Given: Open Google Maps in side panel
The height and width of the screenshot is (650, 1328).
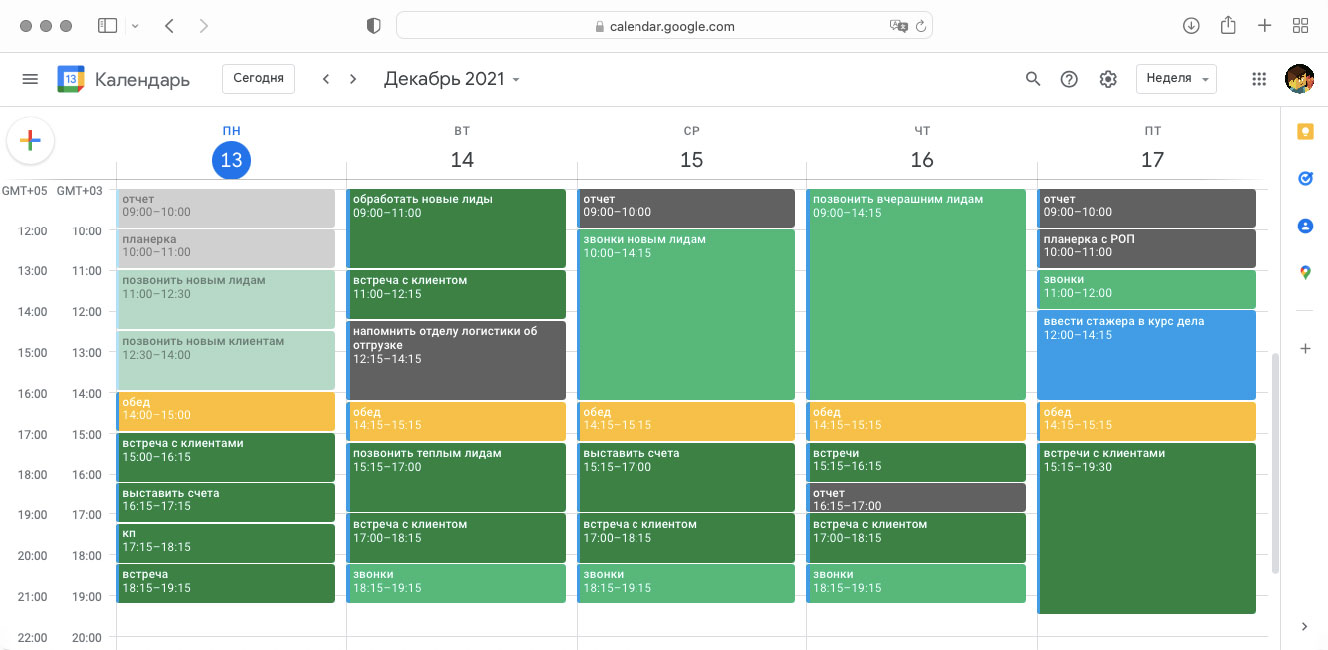Looking at the screenshot, I should tap(1304, 272).
